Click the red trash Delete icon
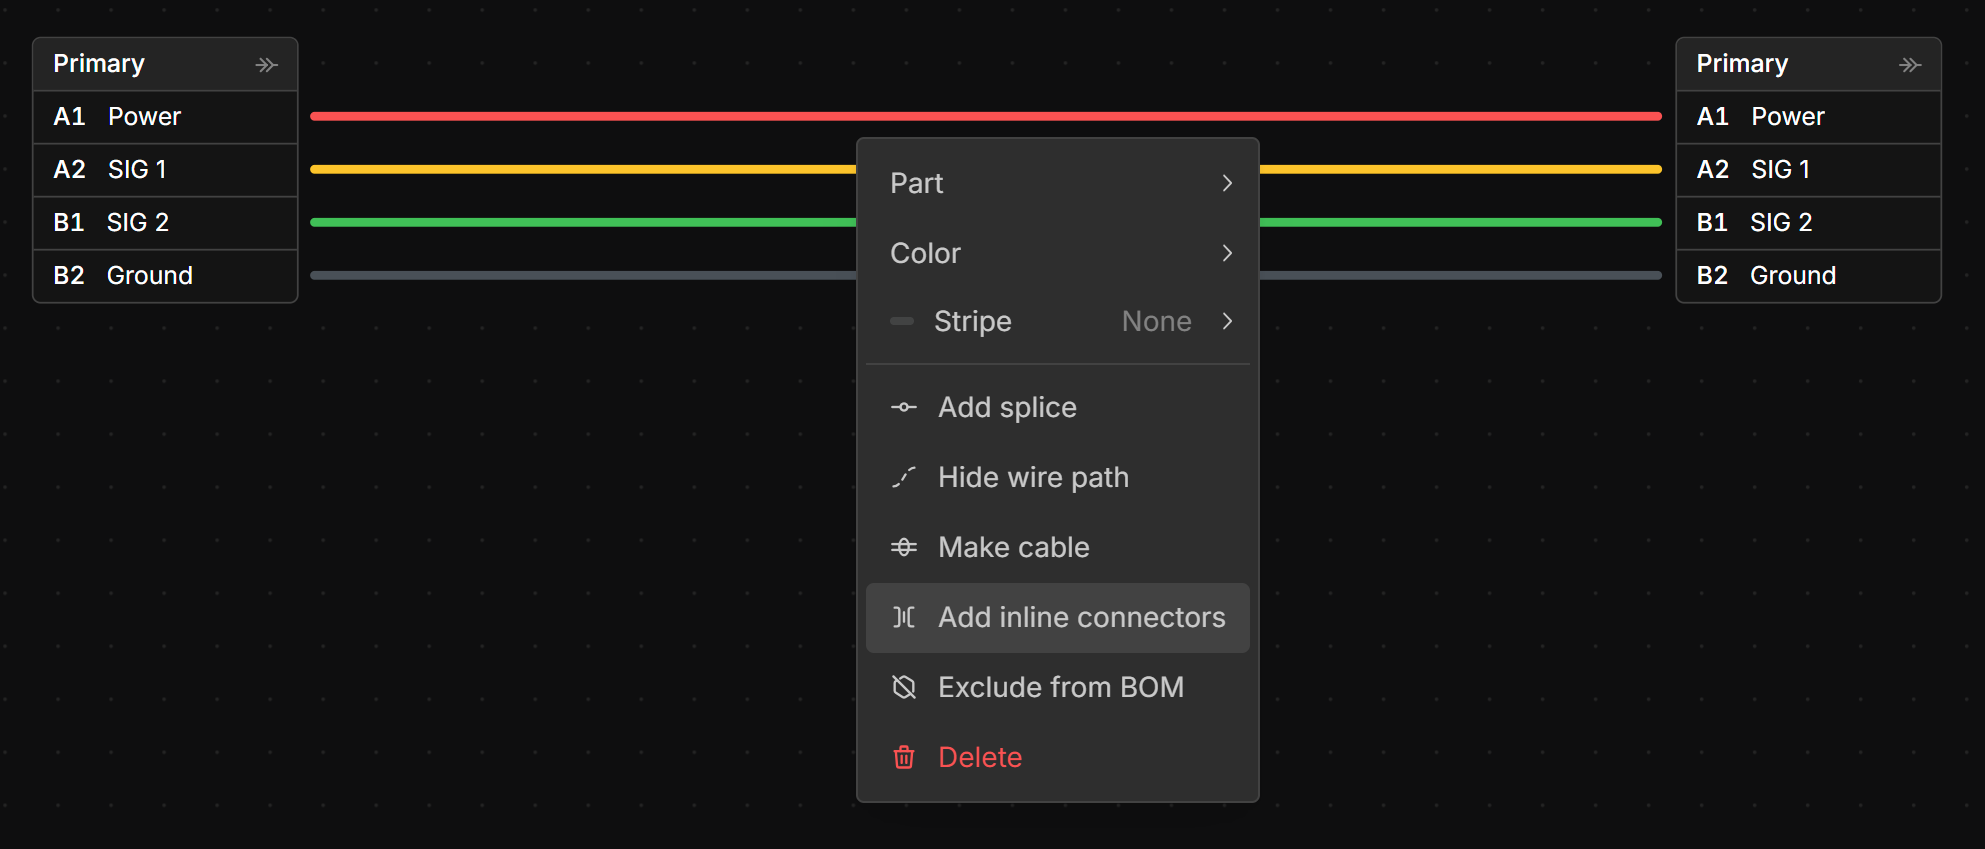This screenshot has height=849, width=1985. (x=904, y=757)
